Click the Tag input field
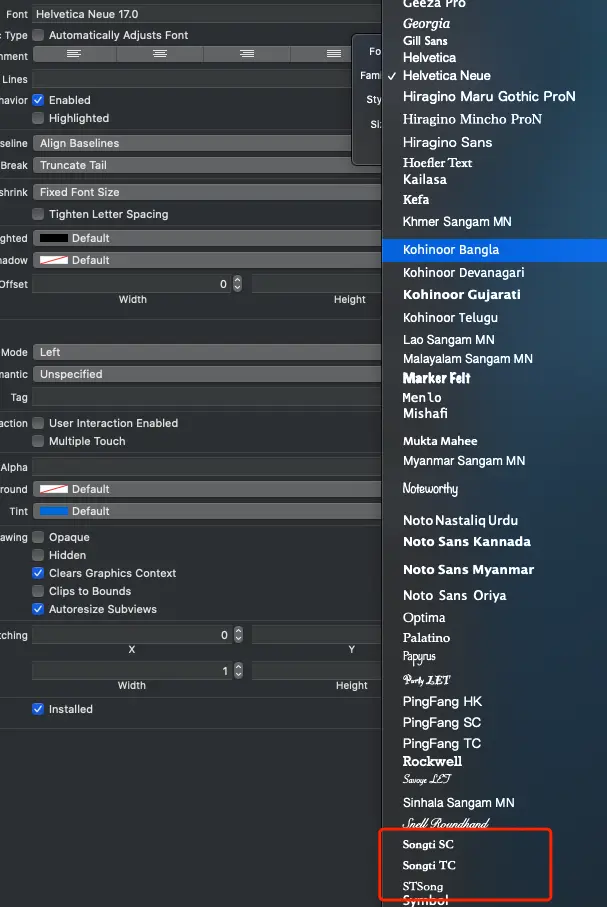The width and height of the screenshot is (607, 907). tap(207, 397)
